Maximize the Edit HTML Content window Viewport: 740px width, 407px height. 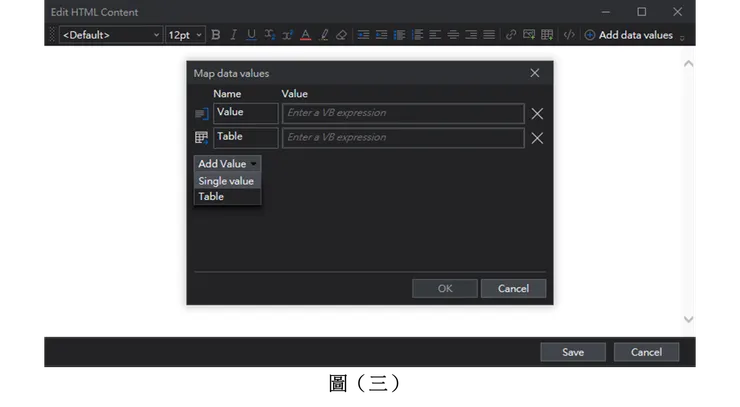[642, 12]
